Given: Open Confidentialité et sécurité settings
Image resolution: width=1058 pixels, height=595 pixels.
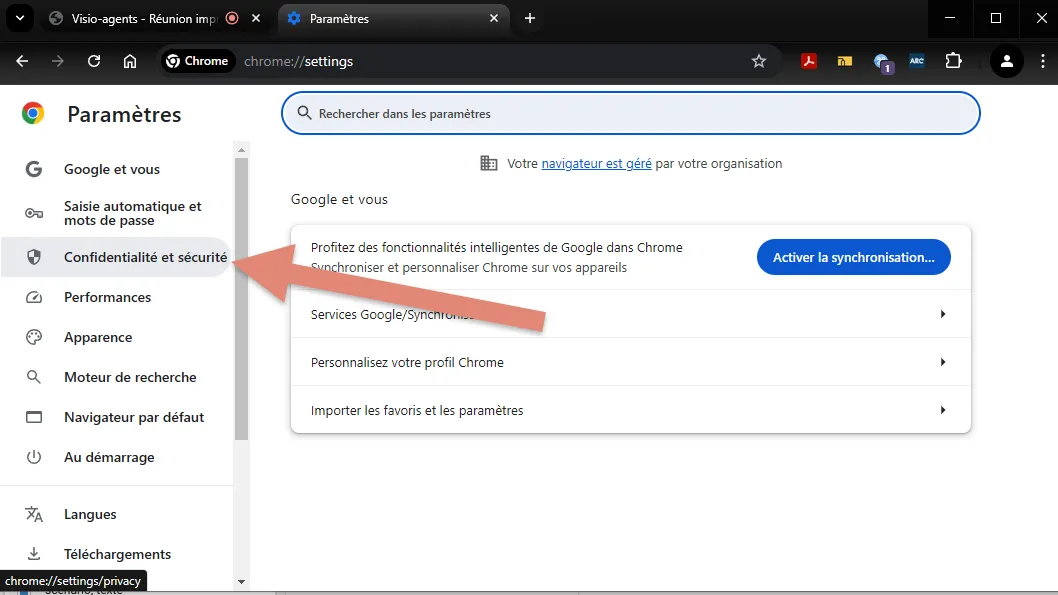Looking at the screenshot, I should (x=116, y=257).
